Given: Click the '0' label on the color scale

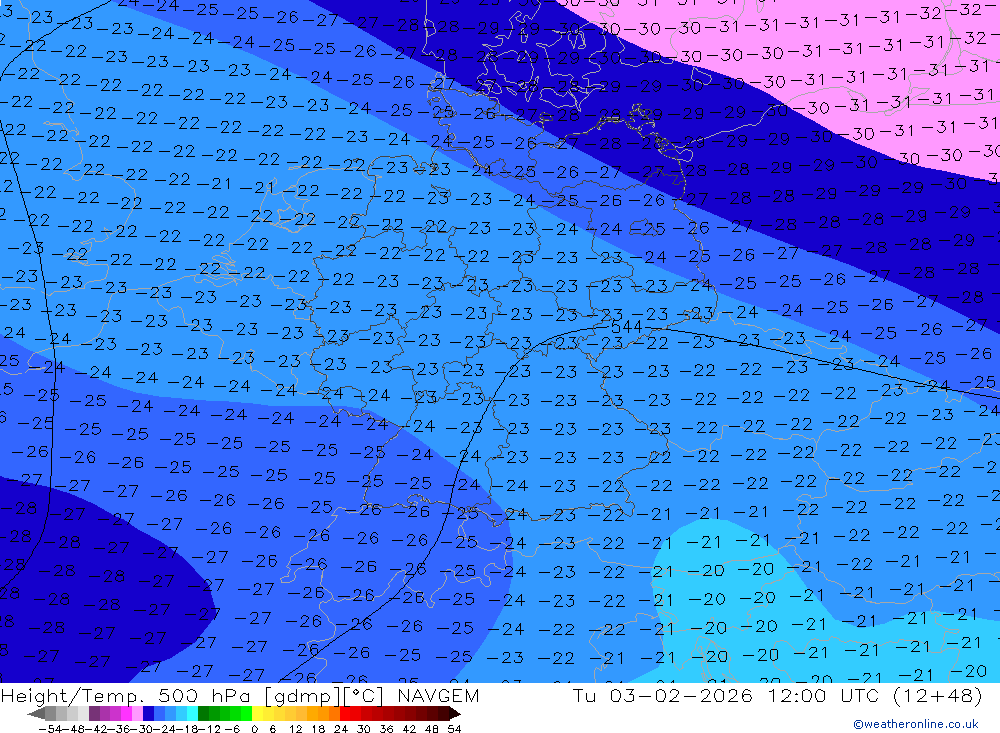Looking at the screenshot, I should point(254,729).
